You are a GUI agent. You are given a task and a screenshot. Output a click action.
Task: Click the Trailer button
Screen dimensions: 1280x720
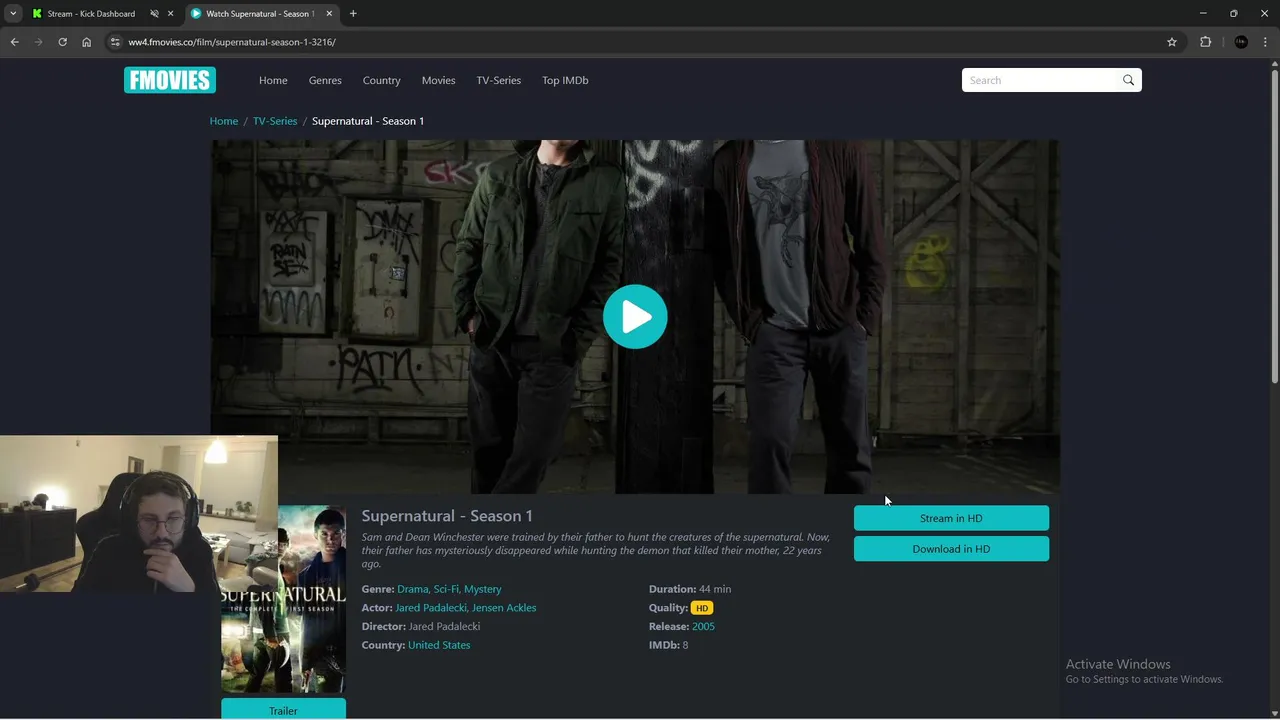[283, 710]
